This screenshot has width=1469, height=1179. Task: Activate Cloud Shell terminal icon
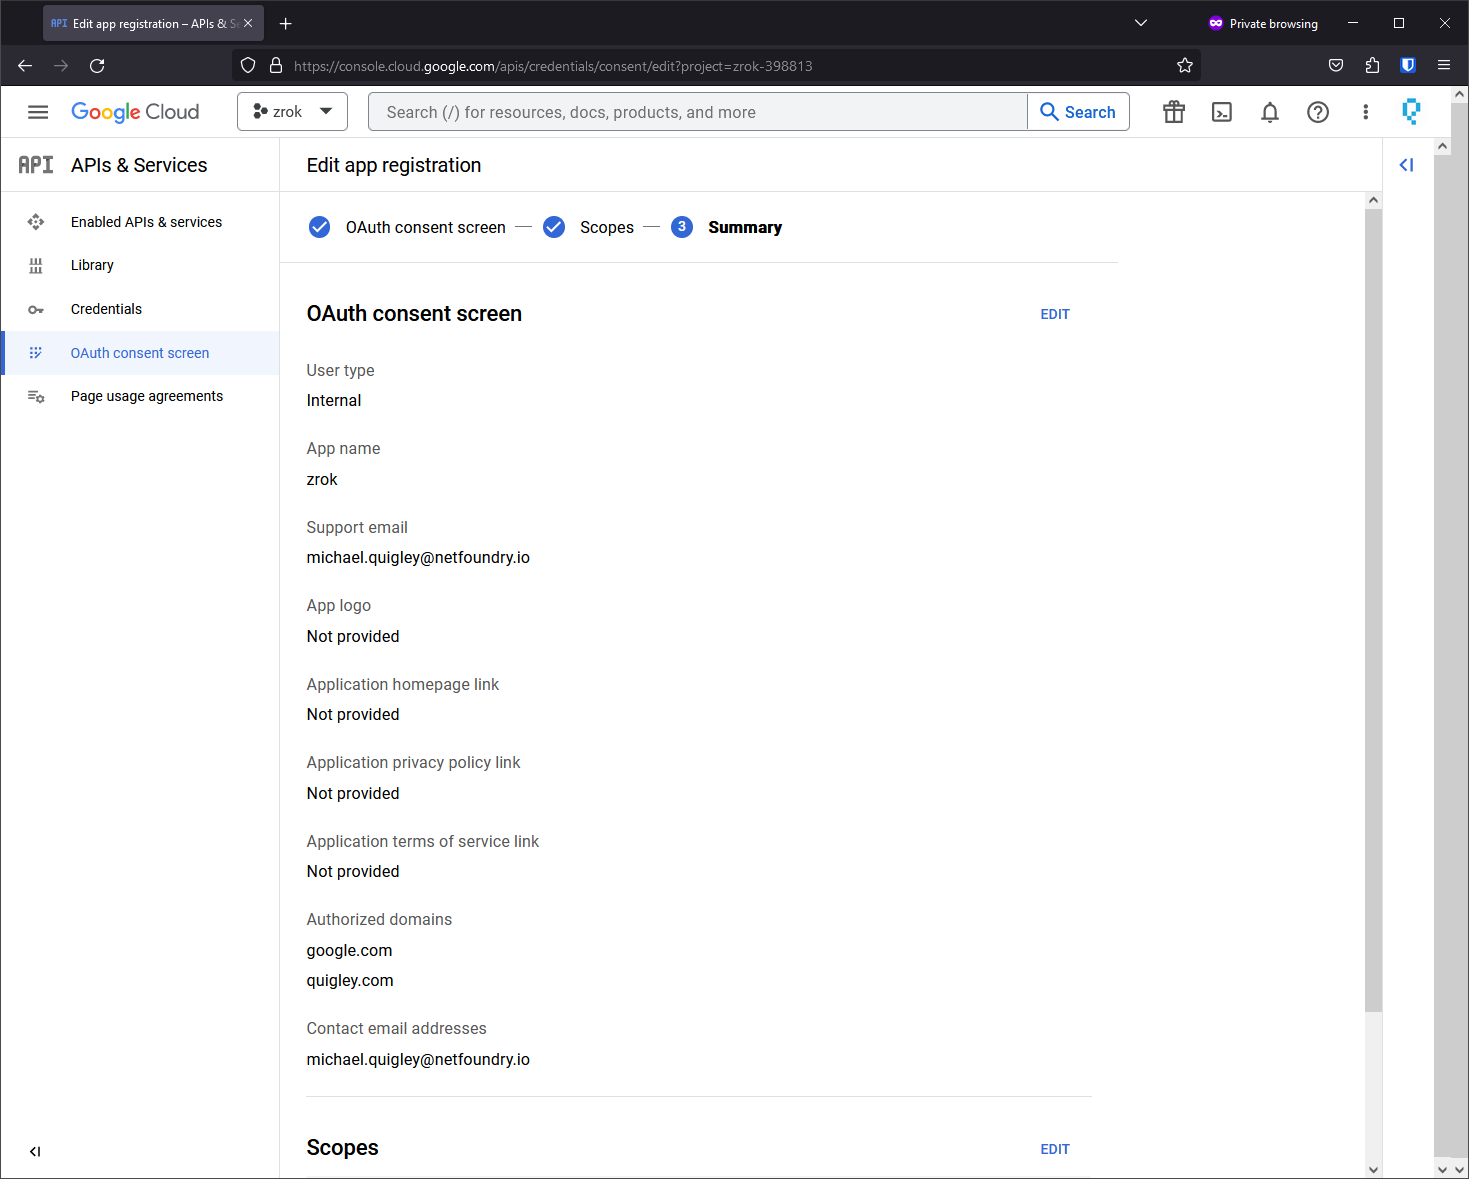tap(1222, 112)
